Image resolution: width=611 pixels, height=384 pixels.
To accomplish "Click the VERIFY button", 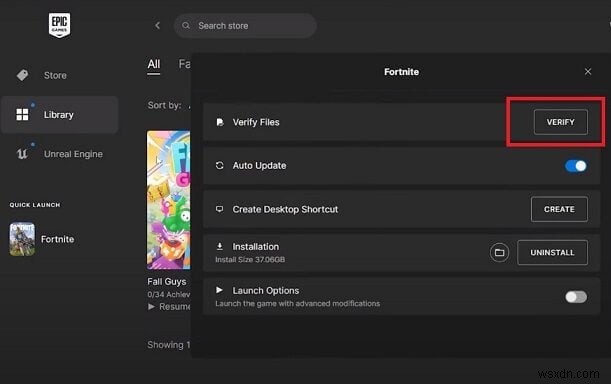I will [560, 122].
